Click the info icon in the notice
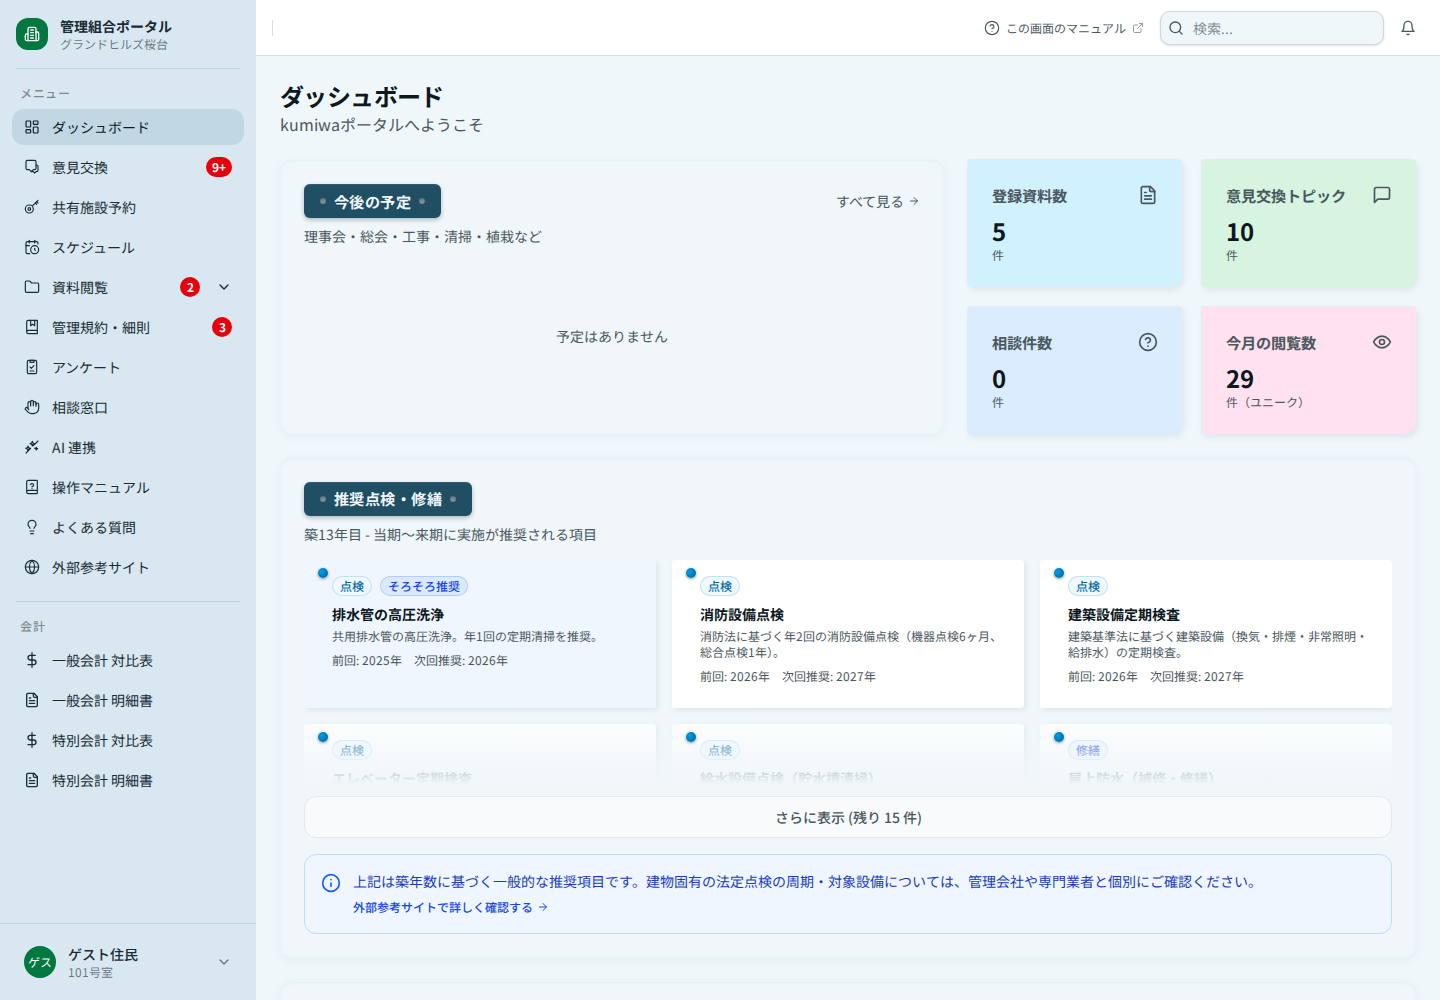Image resolution: width=1440 pixels, height=1000 pixels. pyautogui.click(x=331, y=883)
